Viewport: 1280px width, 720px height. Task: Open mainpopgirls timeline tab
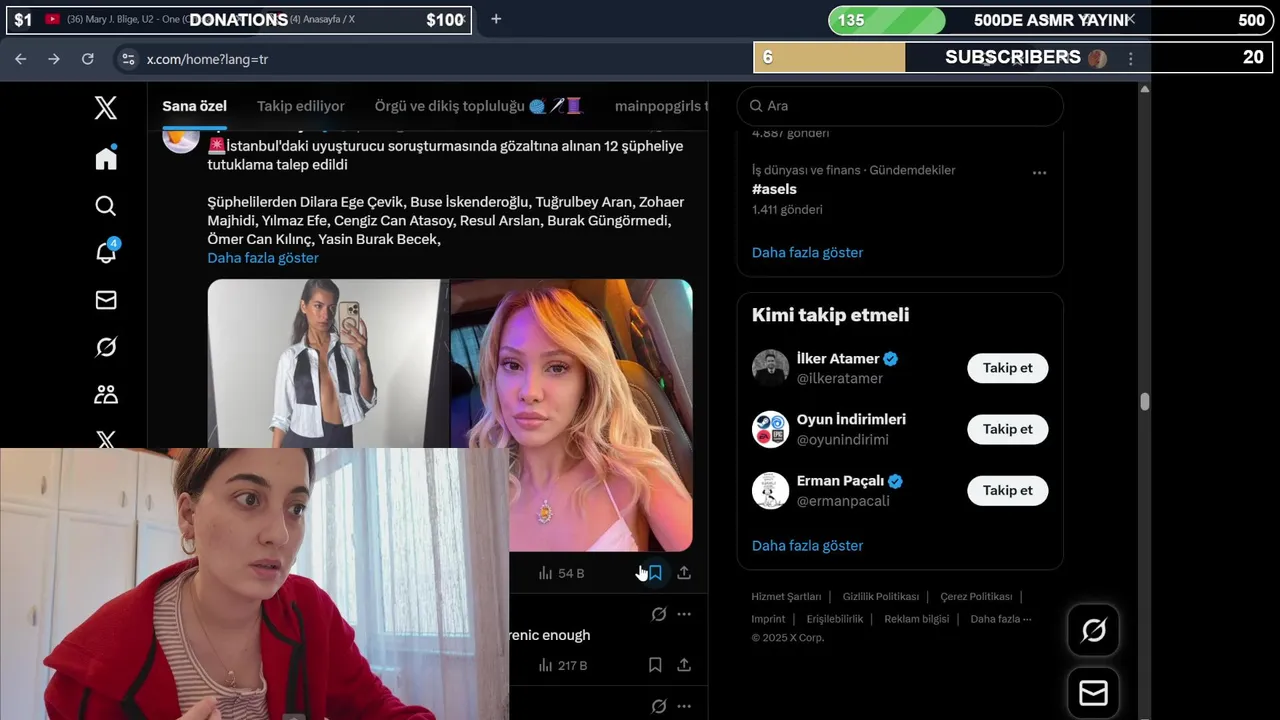(661, 106)
